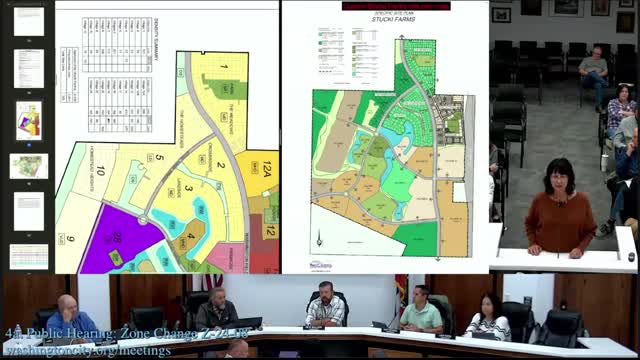The height and width of the screenshot is (360, 640).
Task: Click the red banner above Stucki Farms plan
Action: click(x=396, y=6)
